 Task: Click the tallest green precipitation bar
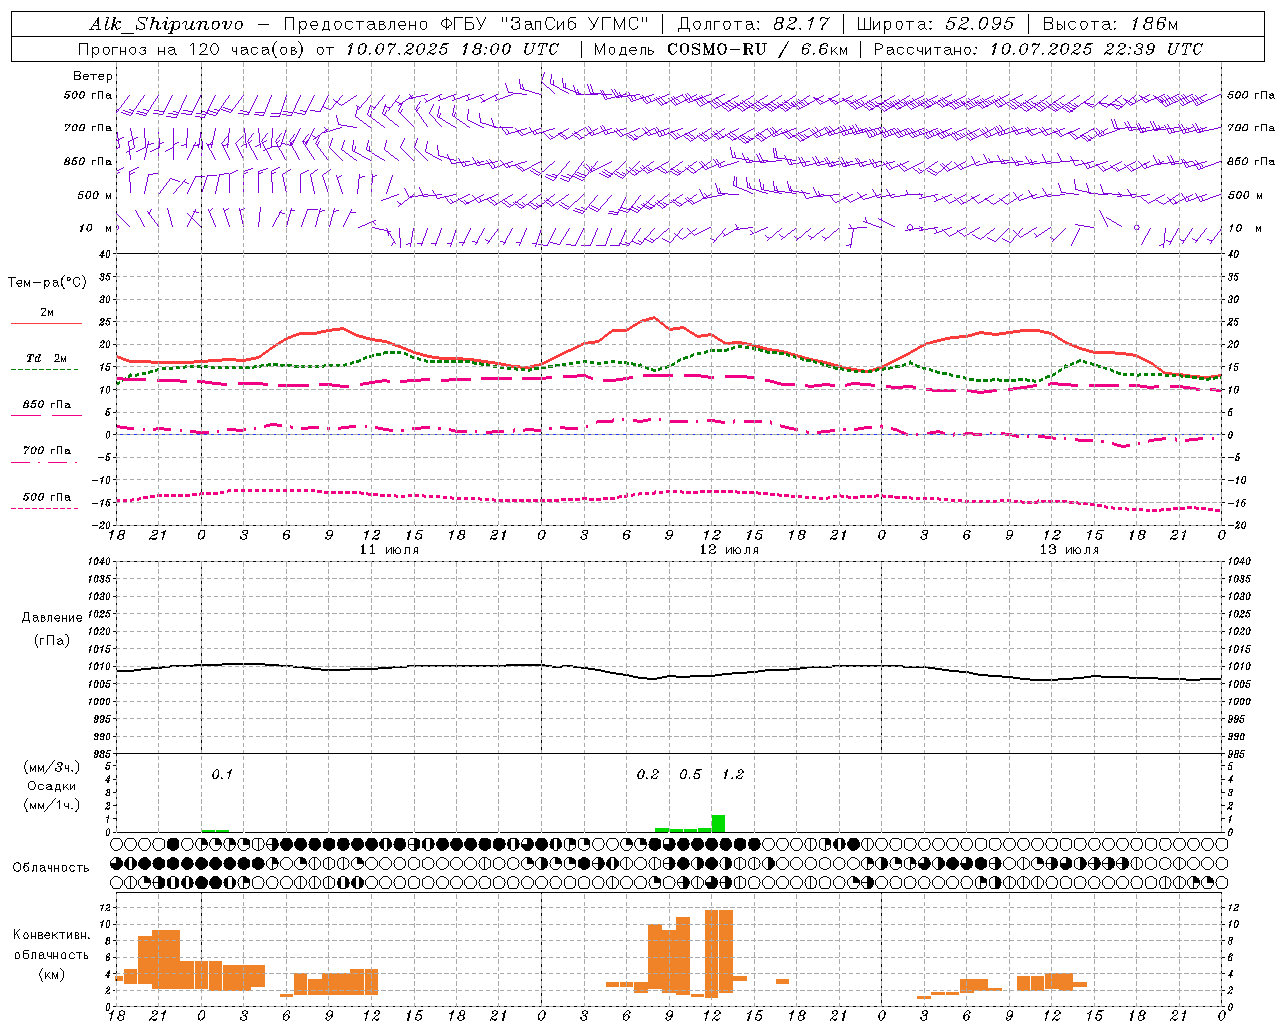pos(718,823)
